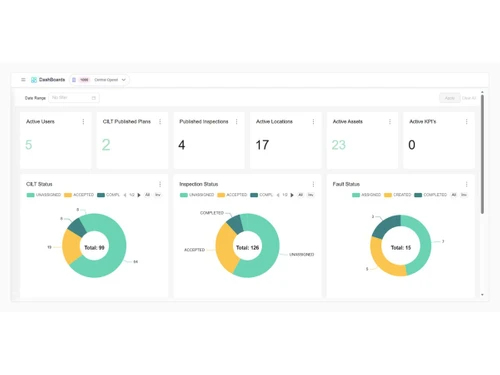Open Active KPI's card options menu
The image size is (500, 375).
[x=467, y=122]
